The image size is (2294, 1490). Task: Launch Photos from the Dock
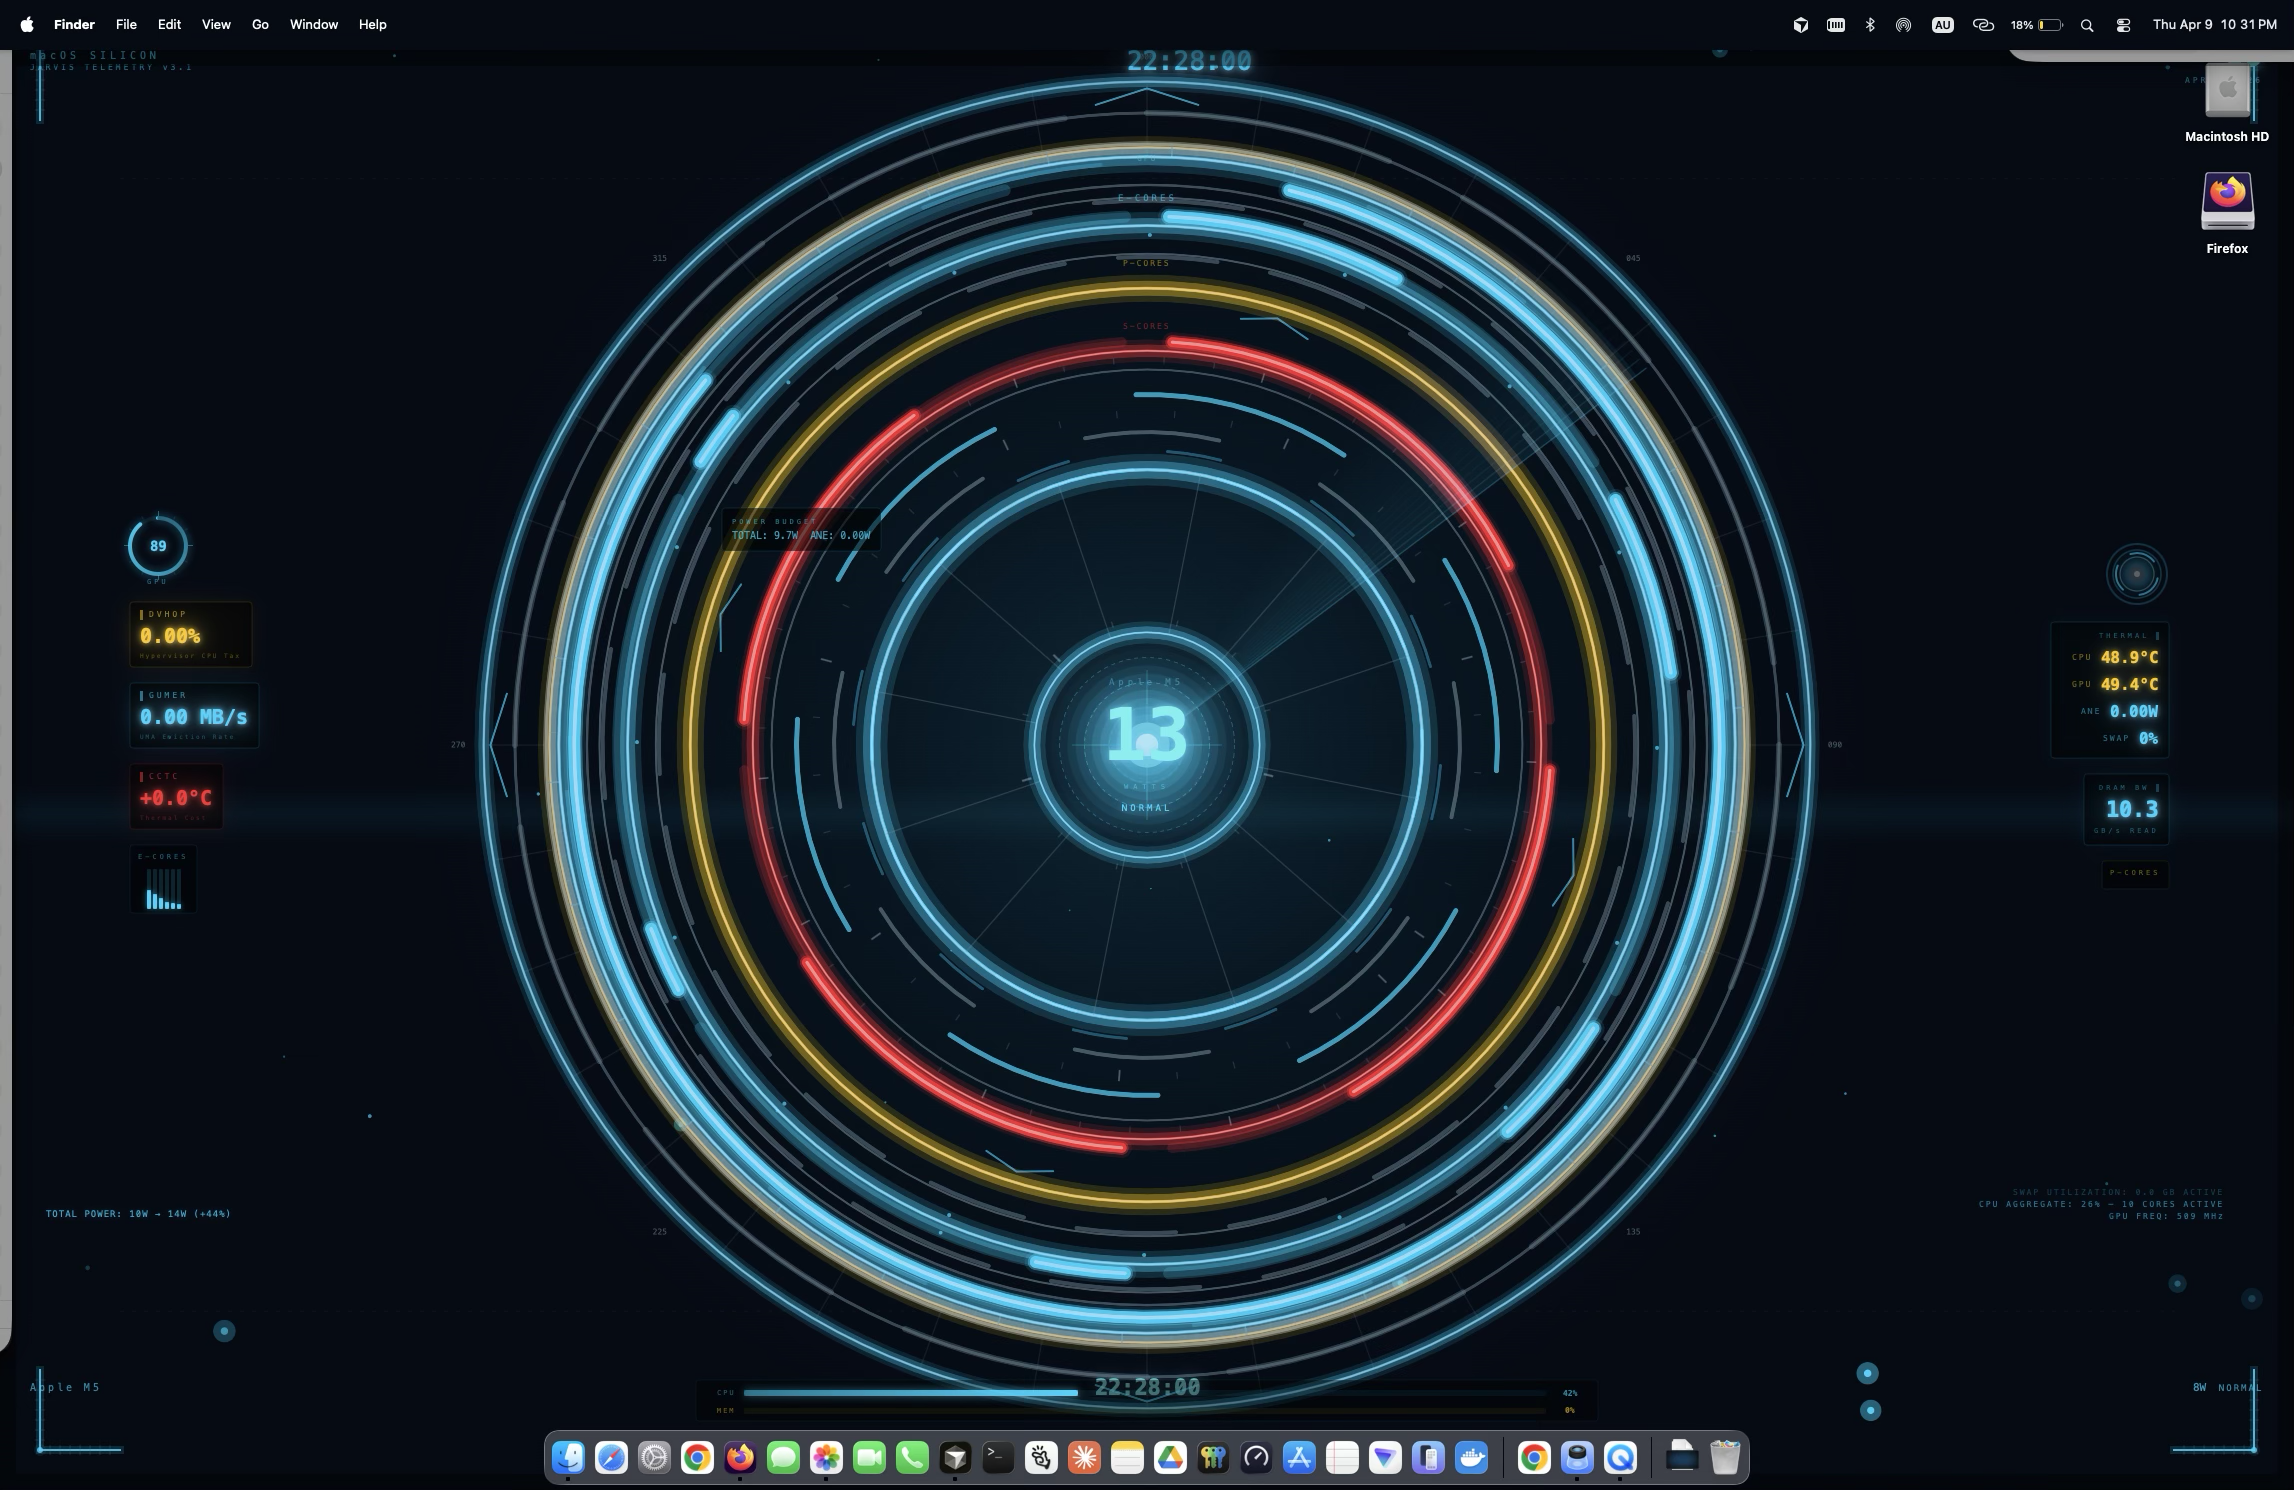pos(824,1458)
